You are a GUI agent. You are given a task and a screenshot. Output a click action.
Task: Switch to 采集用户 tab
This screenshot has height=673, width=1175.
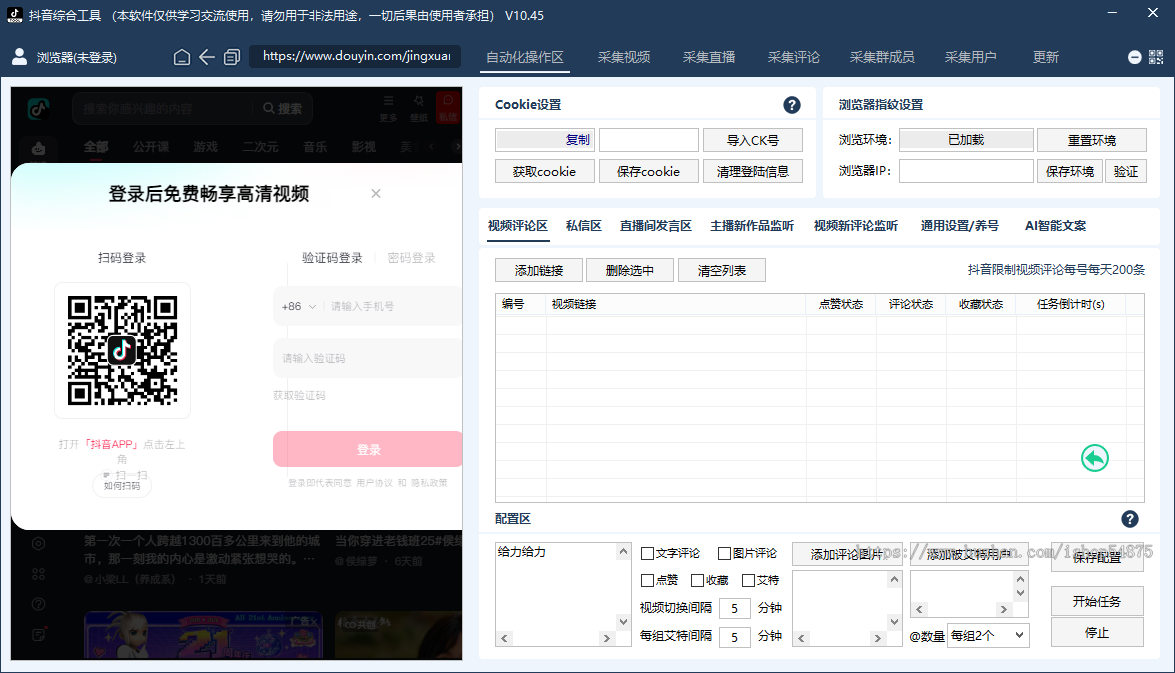(x=970, y=57)
